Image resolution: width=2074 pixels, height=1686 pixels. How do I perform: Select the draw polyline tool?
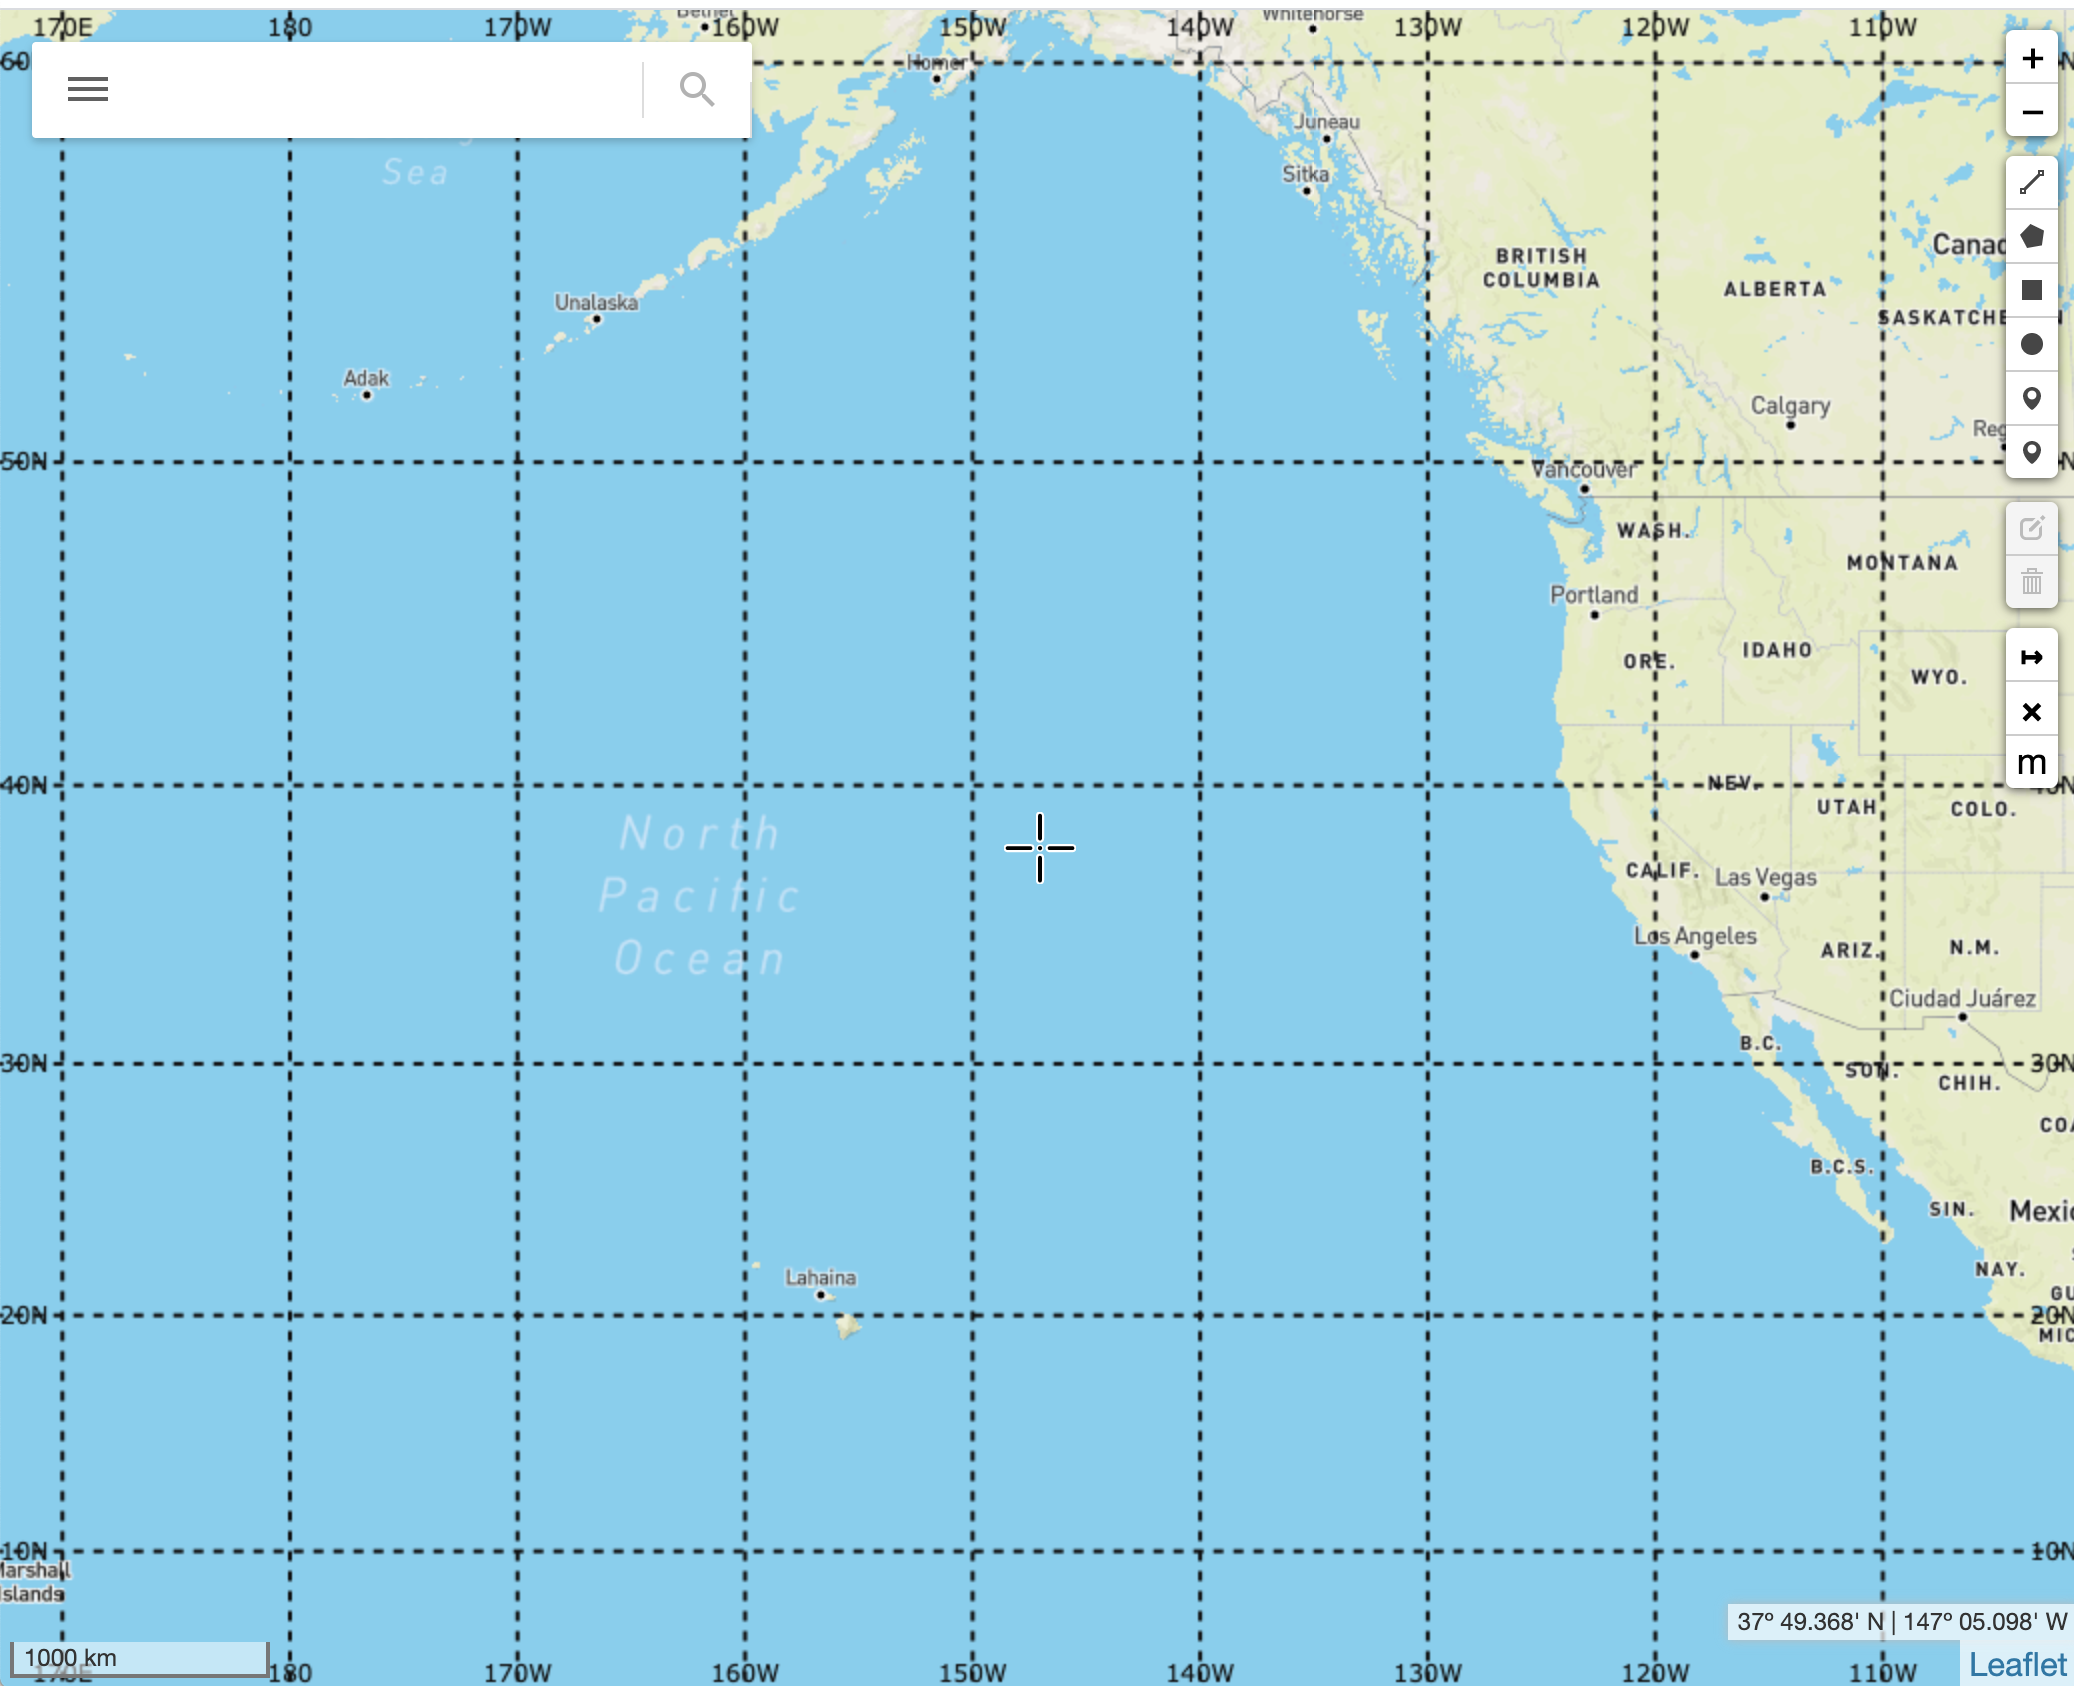(2031, 183)
